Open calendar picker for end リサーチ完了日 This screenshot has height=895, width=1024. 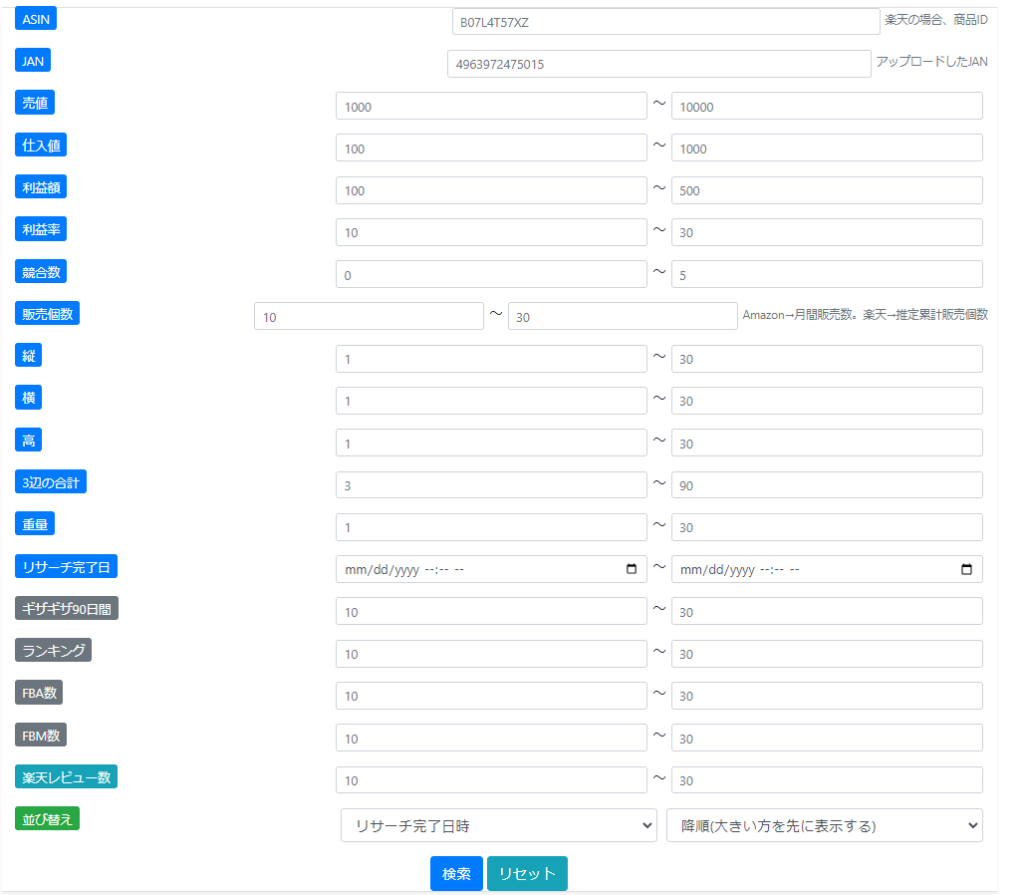tap(966, 569)
